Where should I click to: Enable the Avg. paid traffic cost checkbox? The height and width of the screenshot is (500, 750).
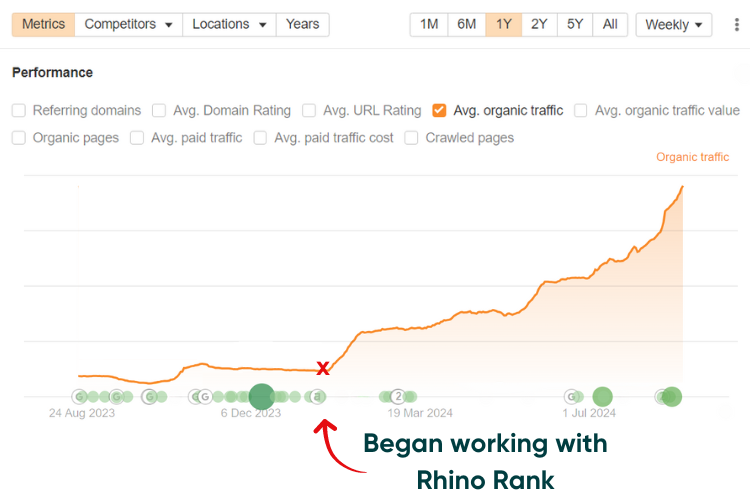(x=260, y=138)
